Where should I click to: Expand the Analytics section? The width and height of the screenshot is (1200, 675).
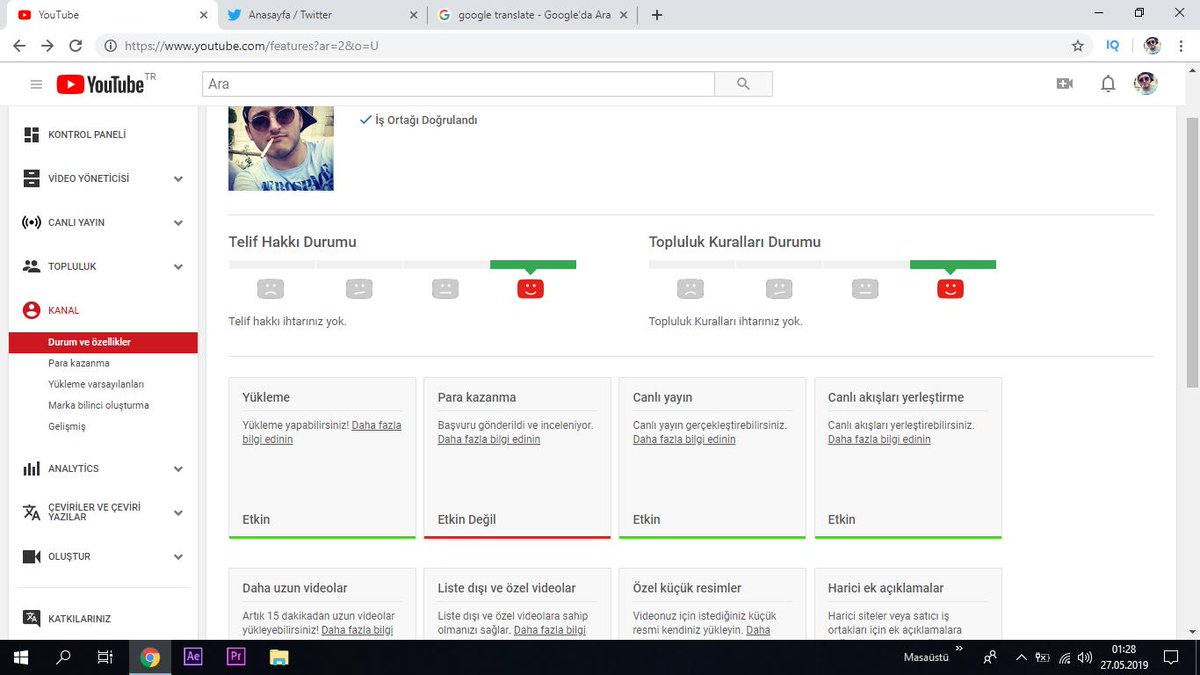(178, 469)
